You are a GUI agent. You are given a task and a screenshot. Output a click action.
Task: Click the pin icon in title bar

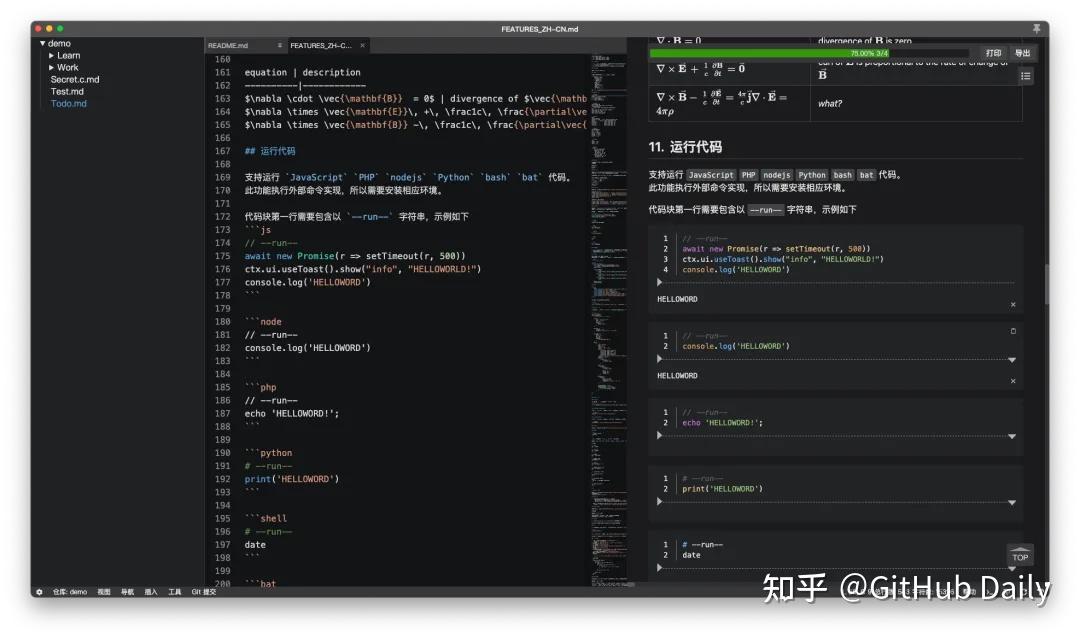click(1037, 29)
